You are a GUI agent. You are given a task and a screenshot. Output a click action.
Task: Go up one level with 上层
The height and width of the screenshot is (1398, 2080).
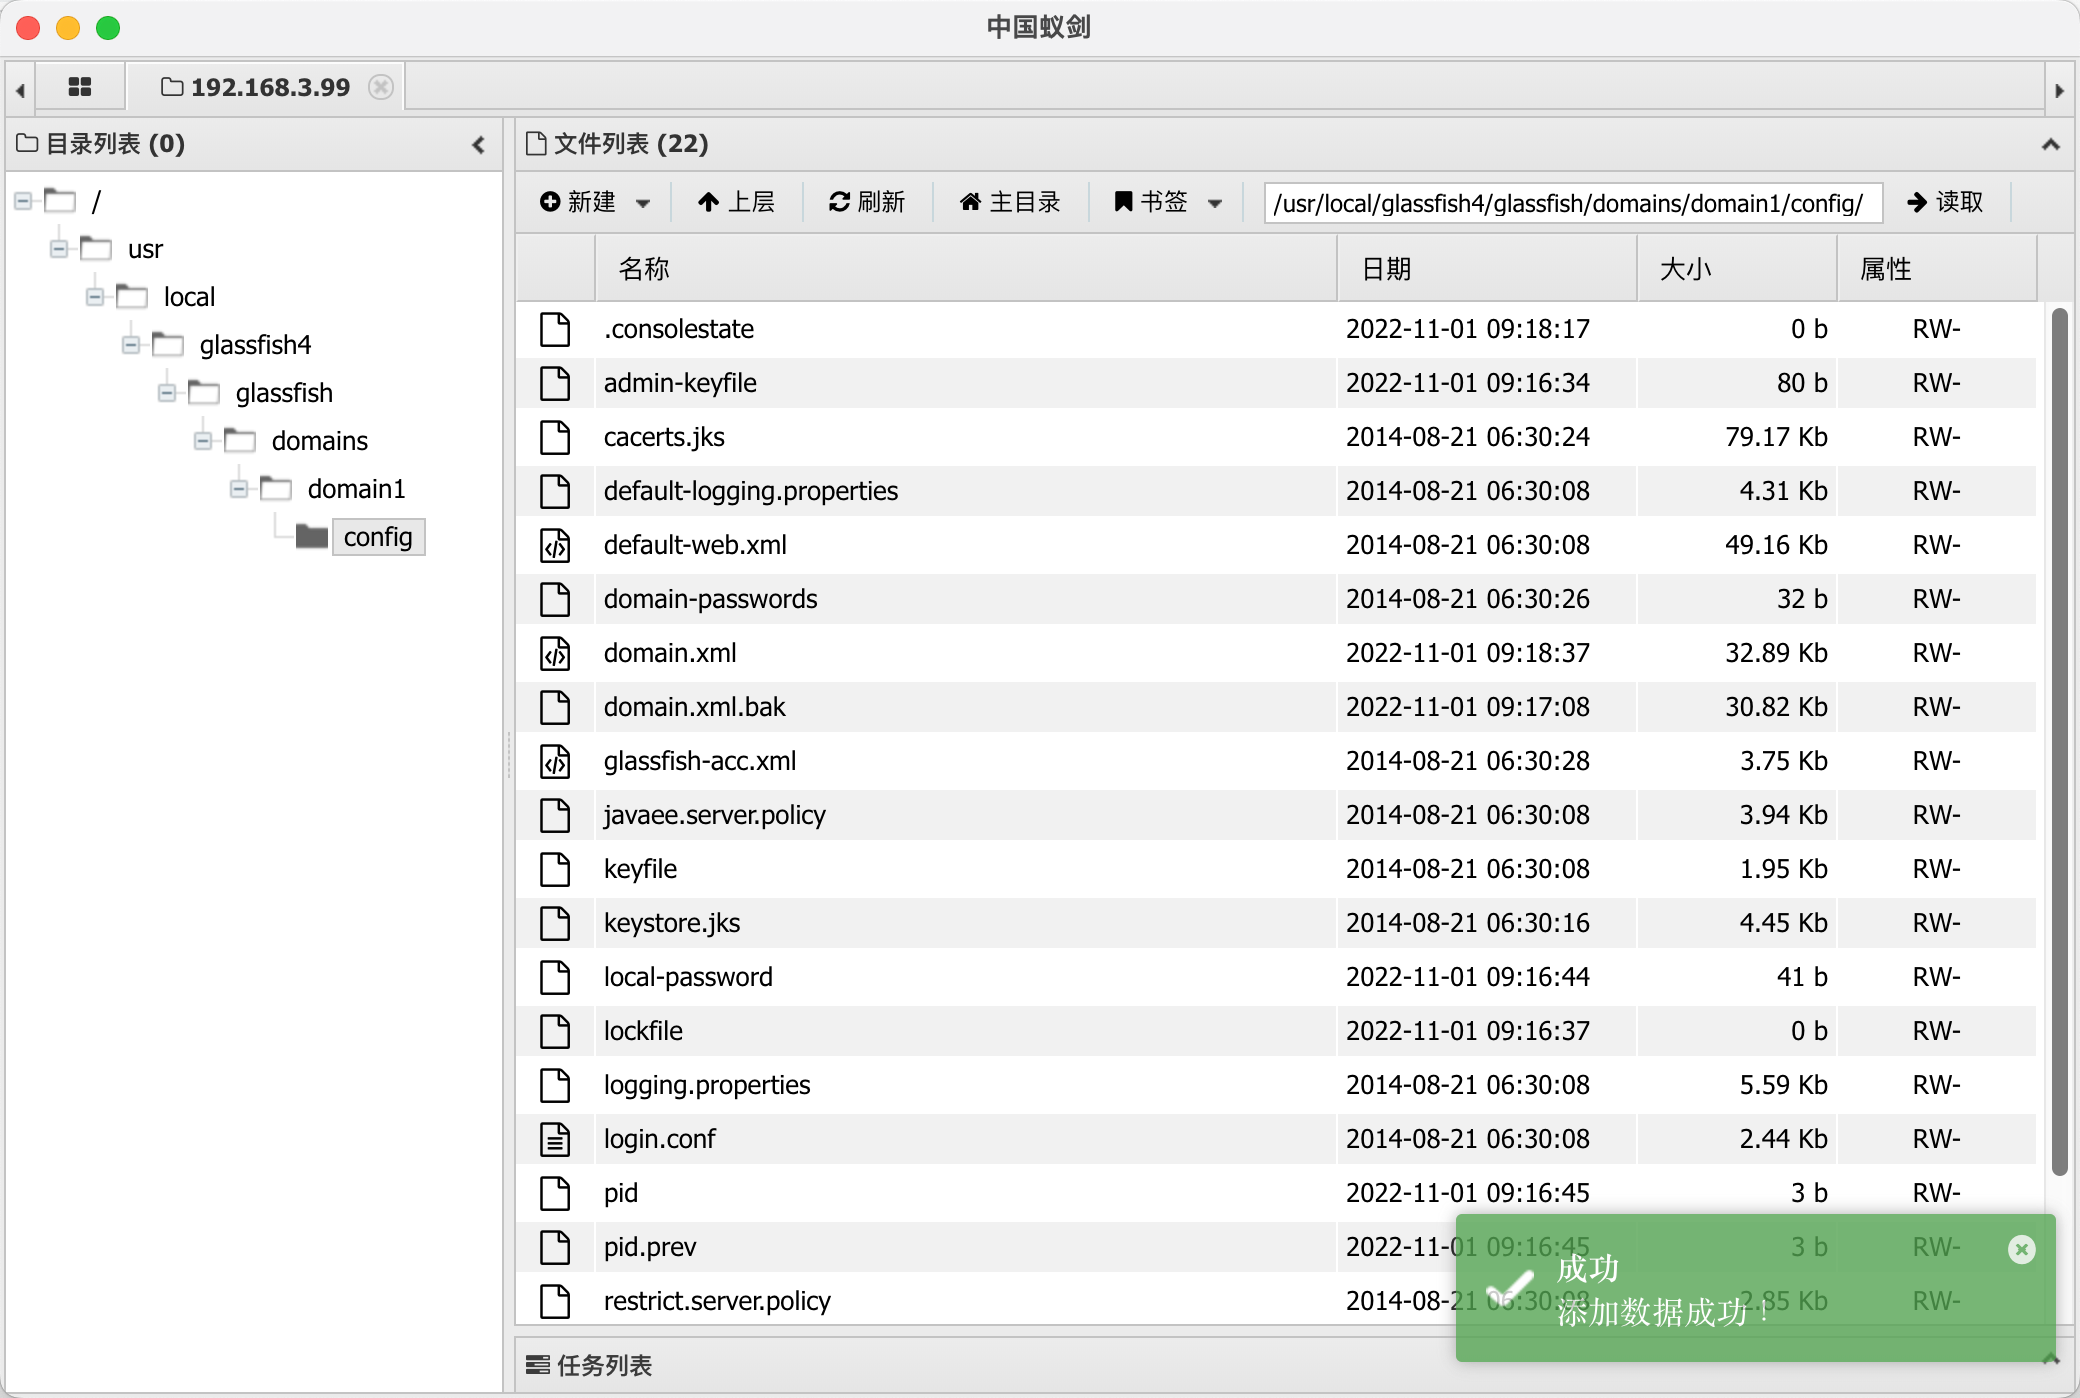coord(737,202)
